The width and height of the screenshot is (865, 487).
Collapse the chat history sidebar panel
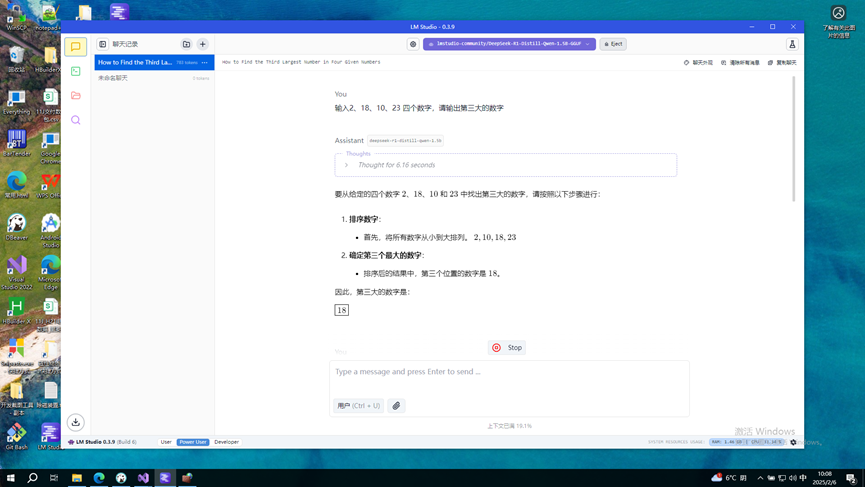pyautogui.click(x=103, y=44)
